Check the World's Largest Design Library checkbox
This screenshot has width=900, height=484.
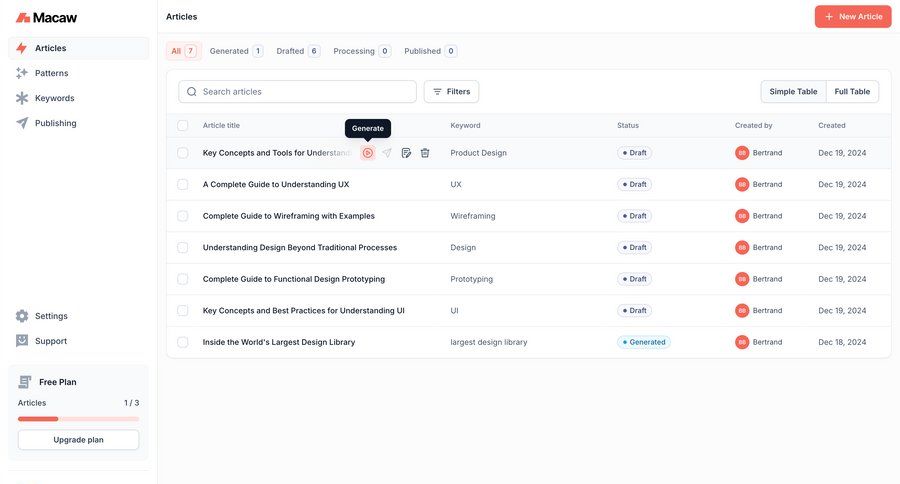click(x=183, y=342)
